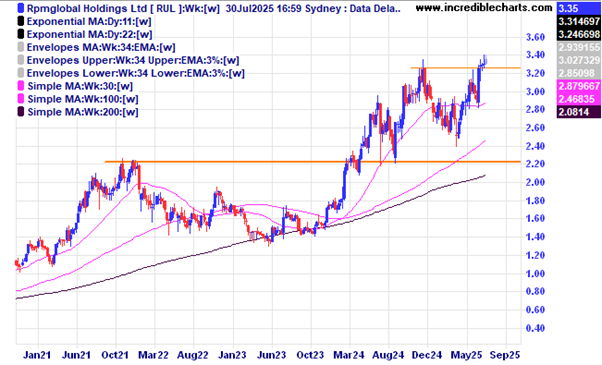Click the orange 2.20 horizontal support line

pyautogui.click(x=313, y=162)
